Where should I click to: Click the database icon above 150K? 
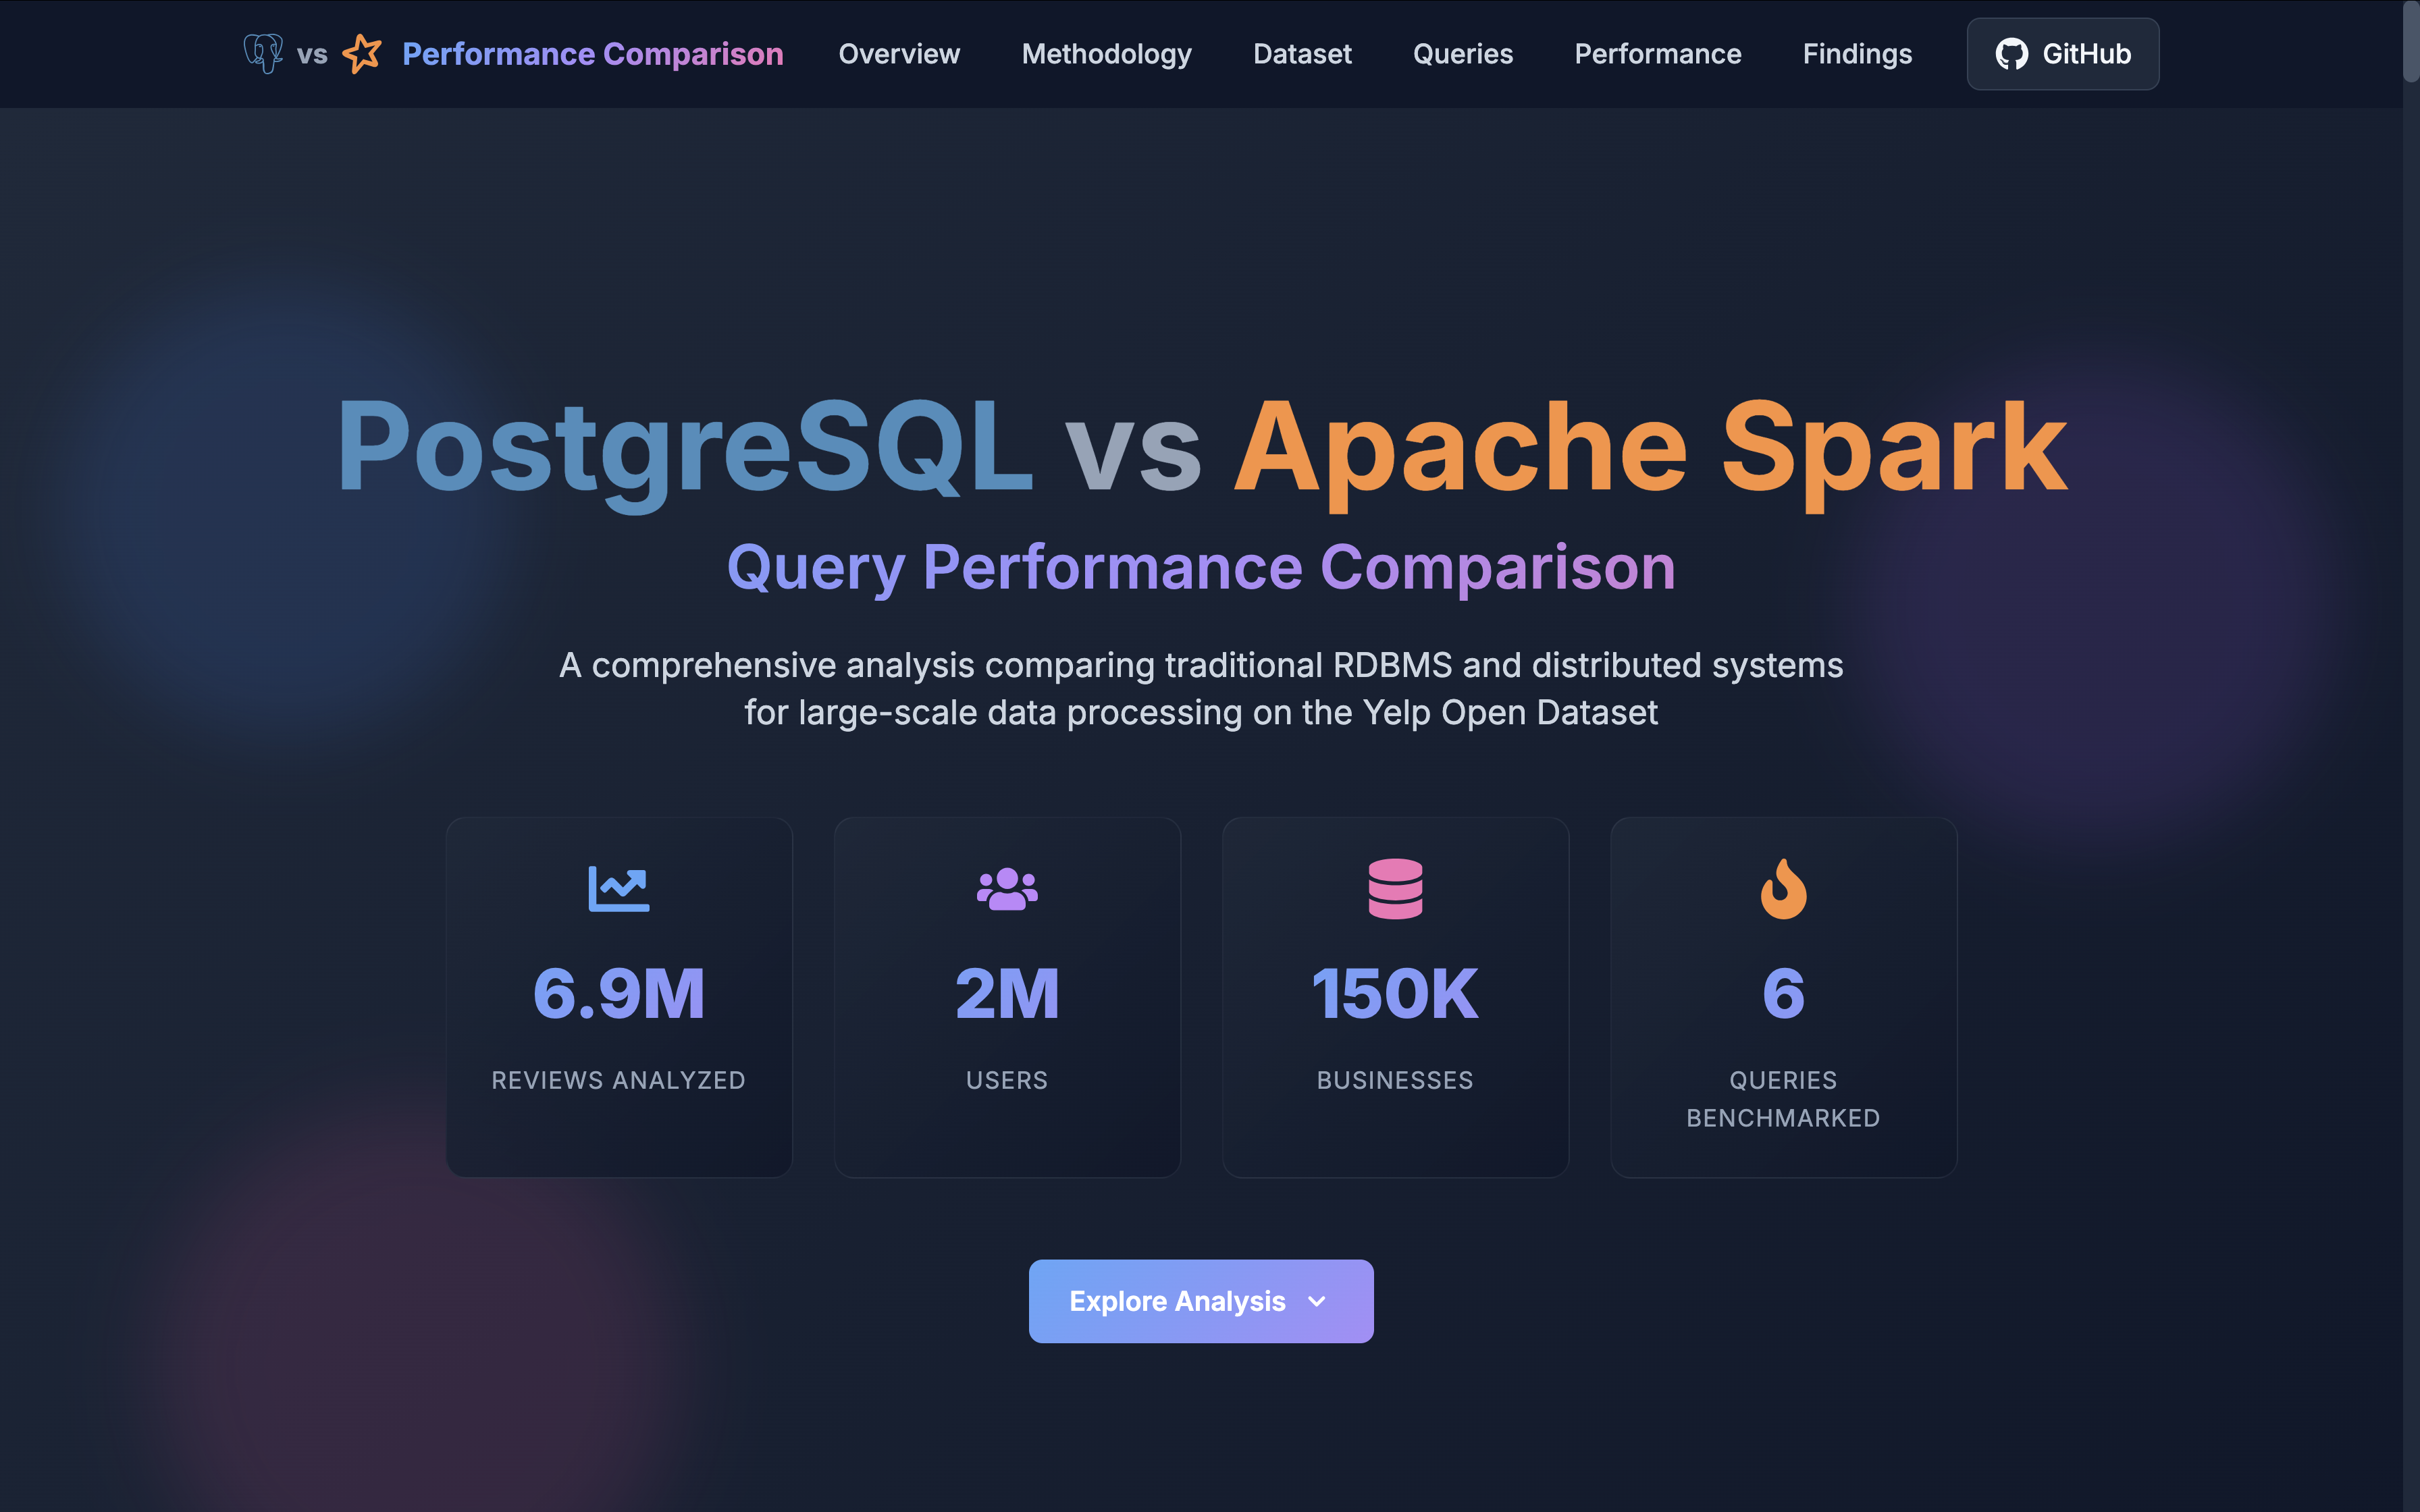pos(1395,888)
